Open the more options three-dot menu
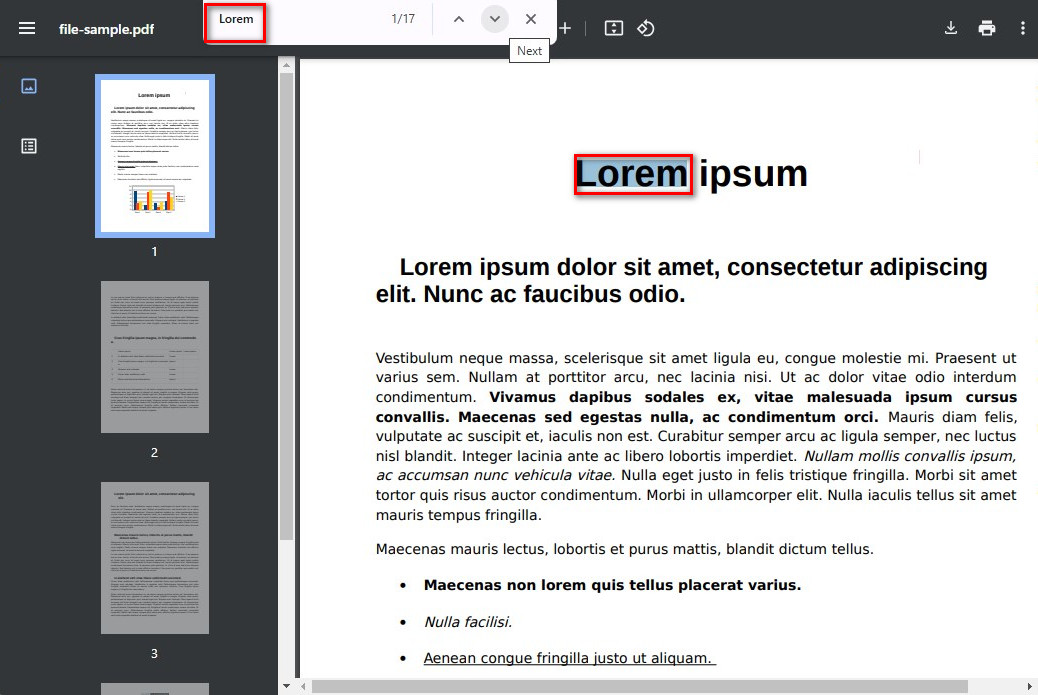The image size is (1038, 695). click(1022, 27)
